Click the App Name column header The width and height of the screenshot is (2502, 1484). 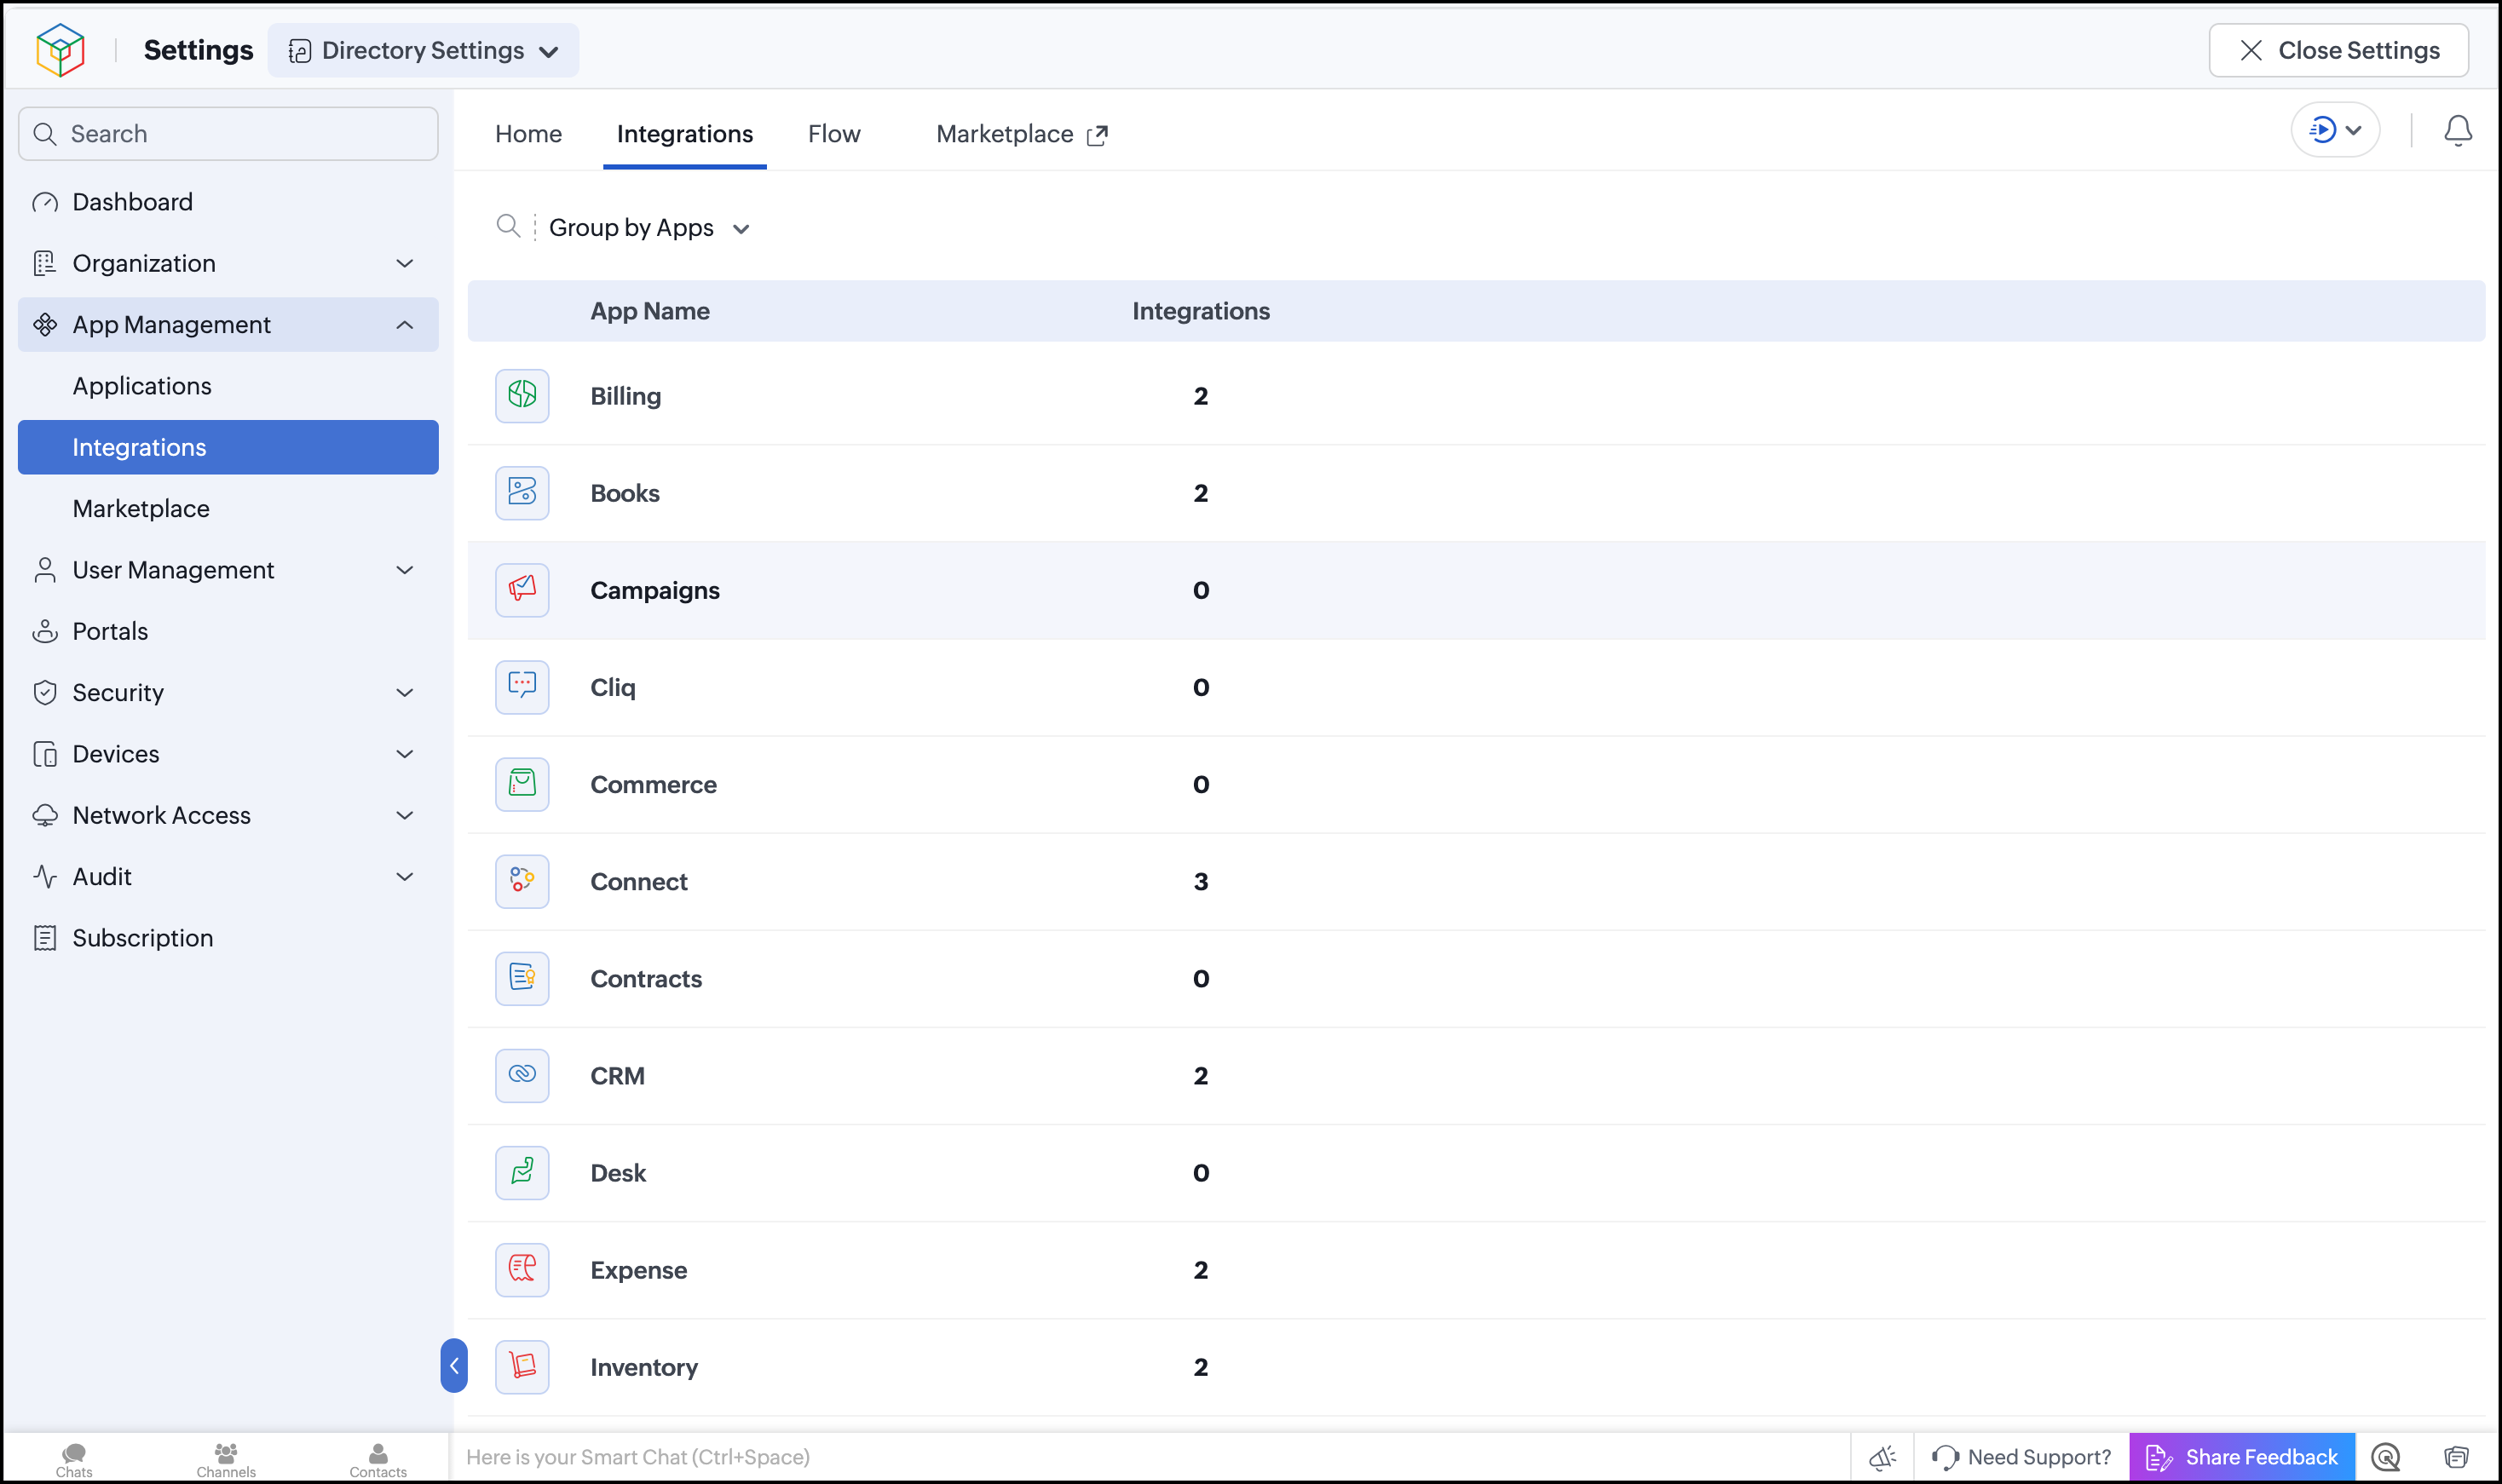[650, 311]
